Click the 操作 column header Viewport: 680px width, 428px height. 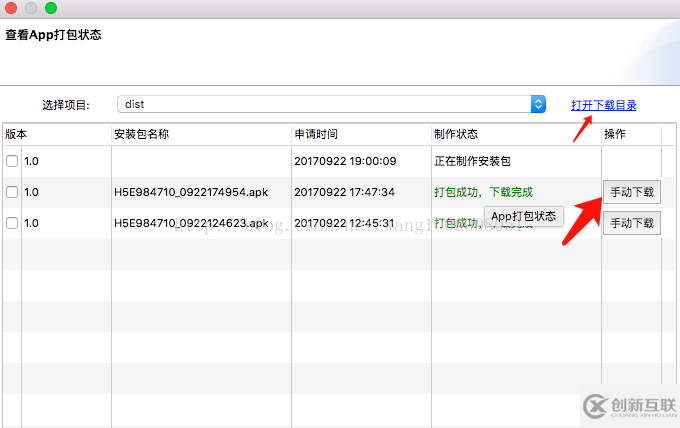click(x=615, y=134)
